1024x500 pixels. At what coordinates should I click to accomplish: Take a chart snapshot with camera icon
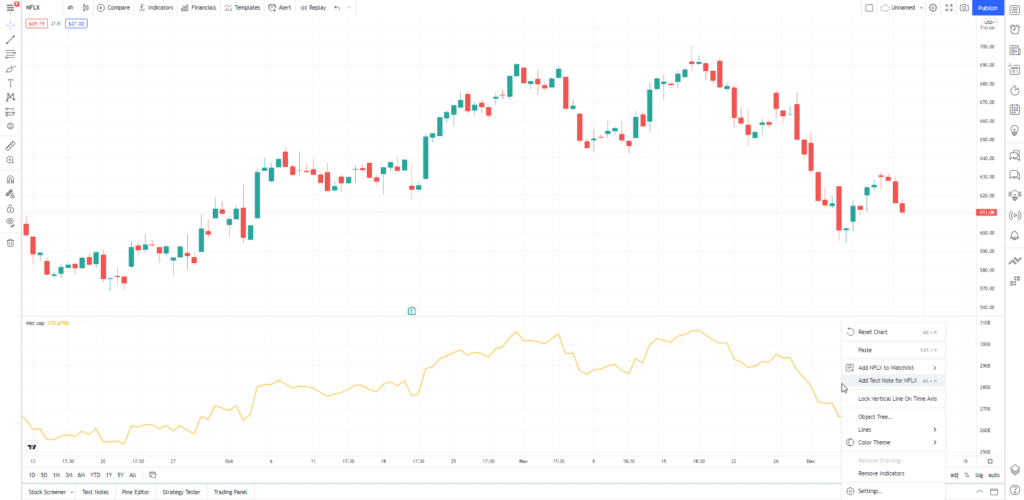tap(964, 8)
